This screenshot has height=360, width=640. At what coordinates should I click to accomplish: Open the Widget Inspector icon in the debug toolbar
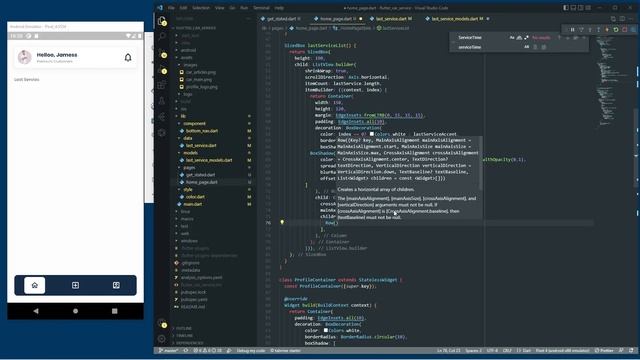(633, 30)
